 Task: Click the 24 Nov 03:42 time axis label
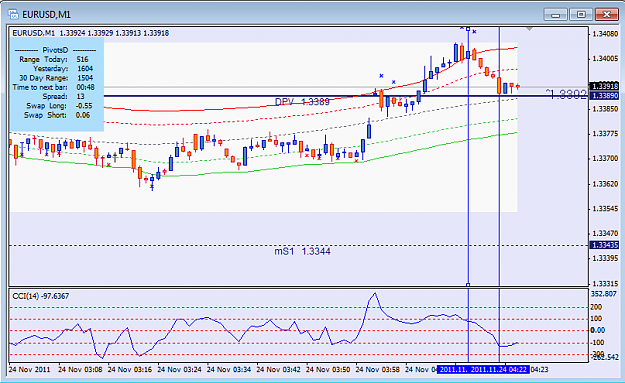coord(278,369)
